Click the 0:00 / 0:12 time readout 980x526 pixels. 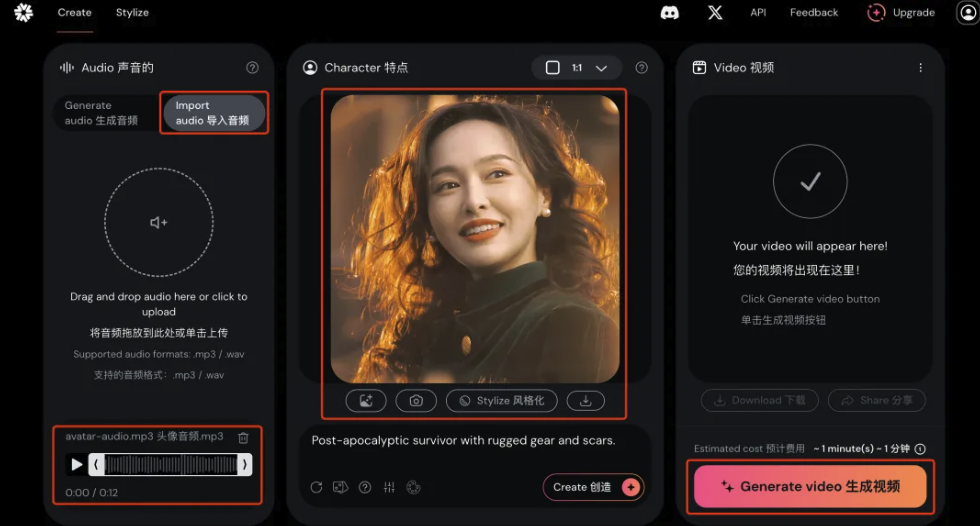(91, 493)
